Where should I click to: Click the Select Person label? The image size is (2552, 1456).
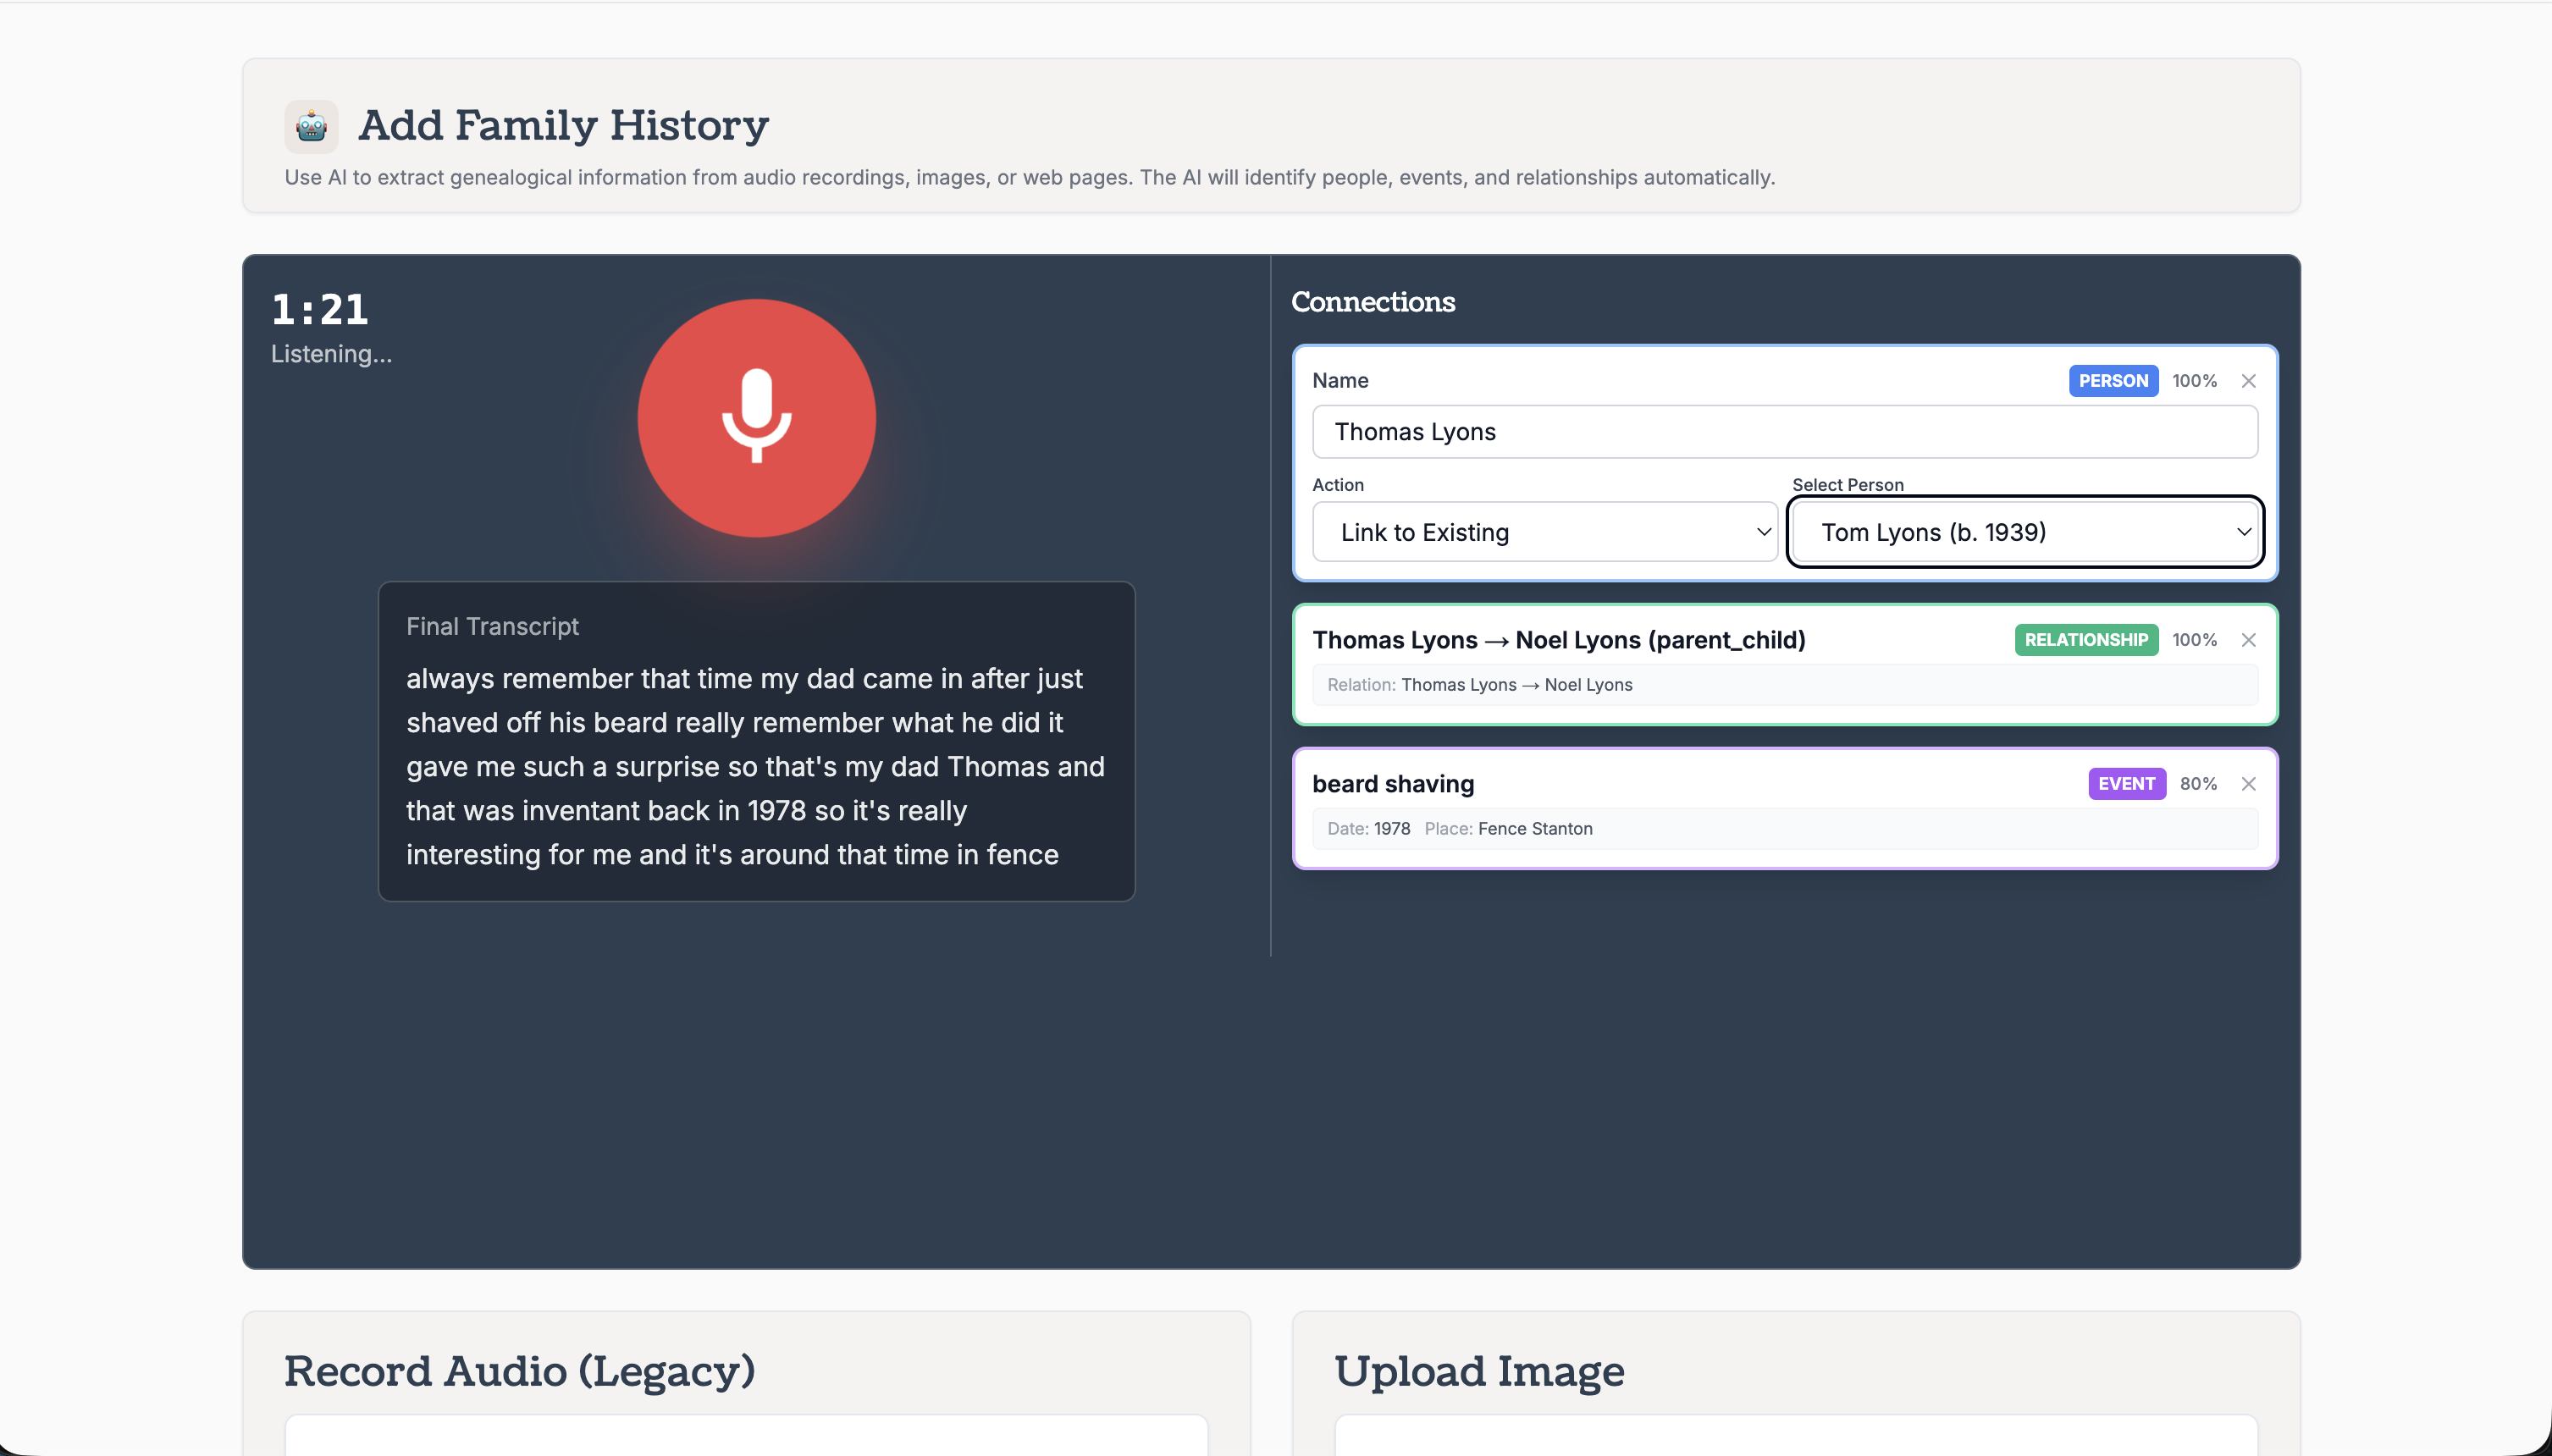[1848, 485]
